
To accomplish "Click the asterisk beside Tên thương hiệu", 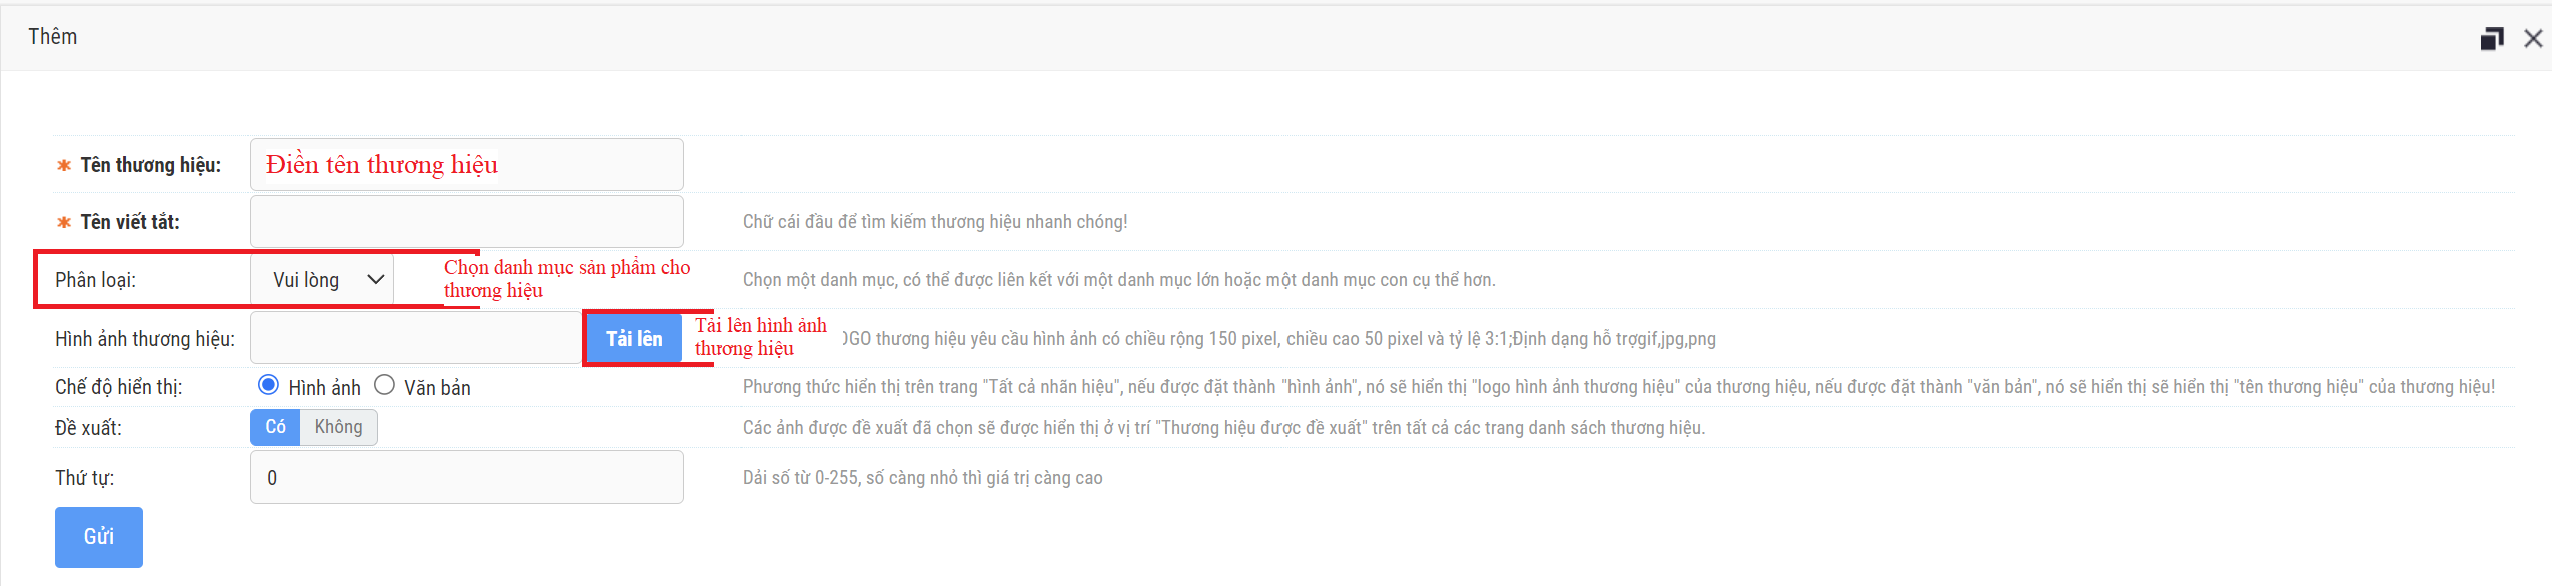I will [64, 166].
